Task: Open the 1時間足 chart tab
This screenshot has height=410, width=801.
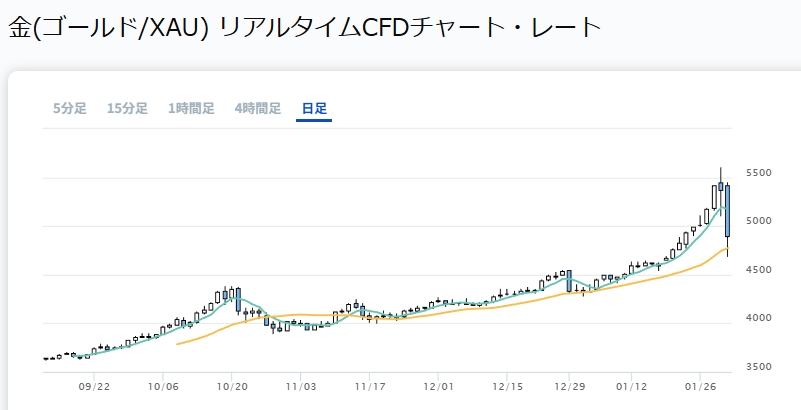Action: [x=191, y=108]
